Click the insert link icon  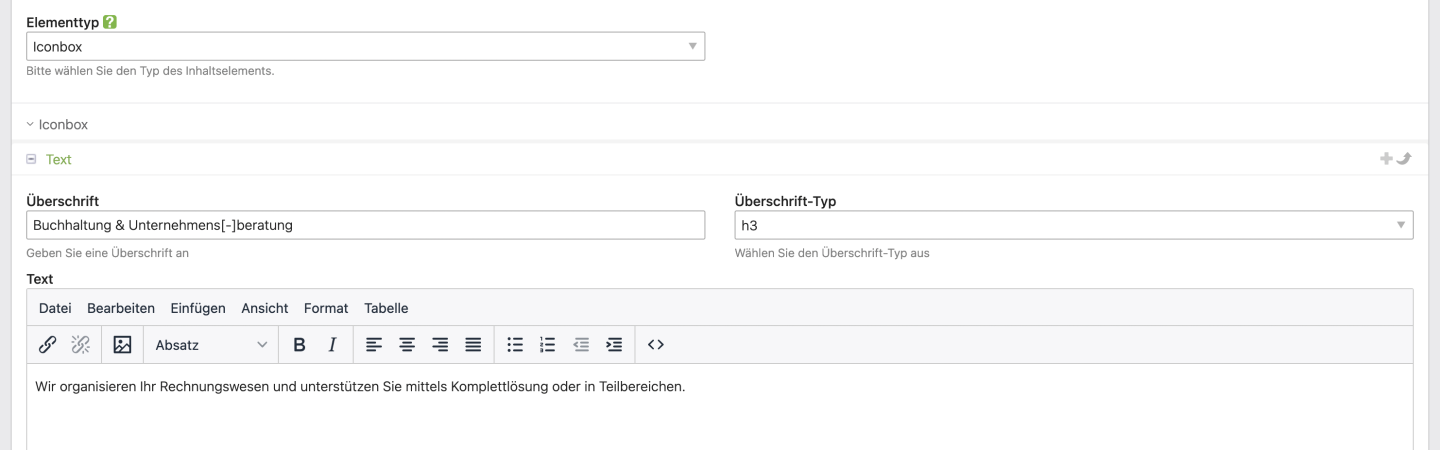pos(47,345)
